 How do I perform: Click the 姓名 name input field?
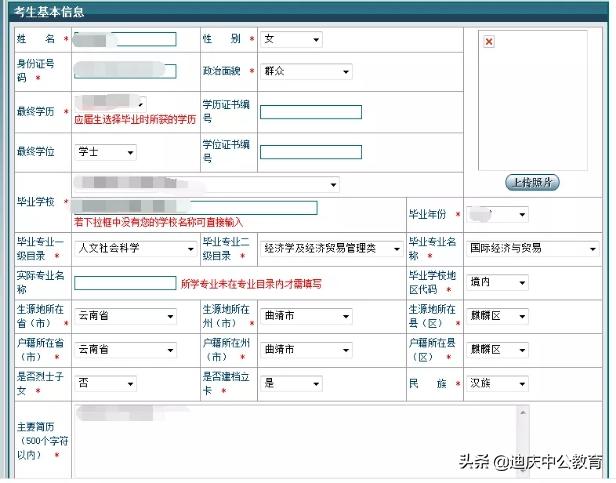pyautogui.click(x=125, y=39)
